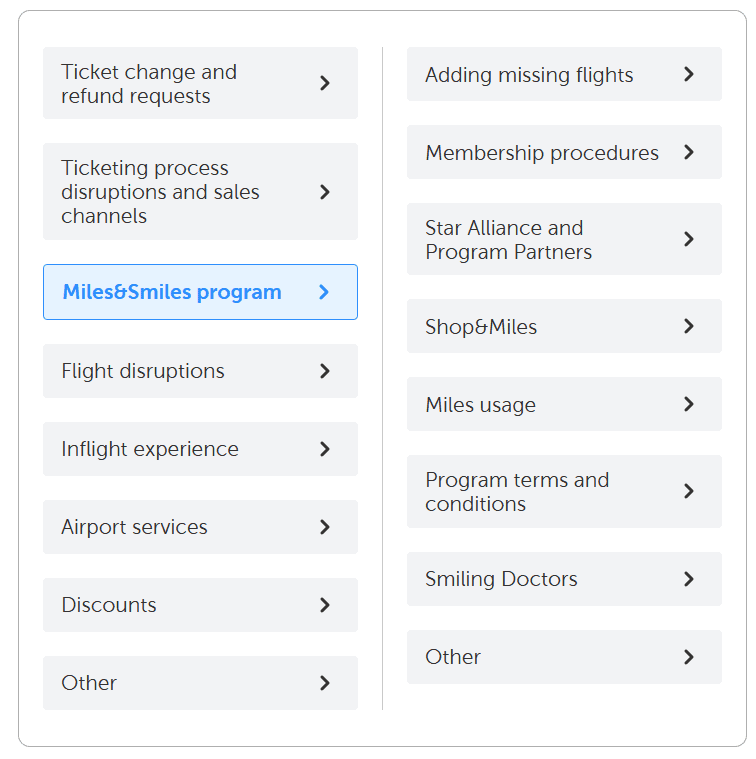Click chevron beside Inflight experience
The width and height of the screenshot is (756, 759).
325,449
